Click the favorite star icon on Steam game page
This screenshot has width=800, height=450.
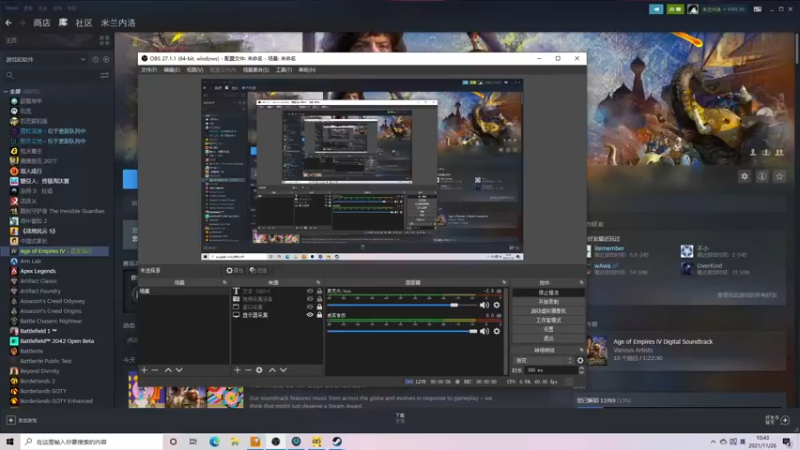point(779,177)
